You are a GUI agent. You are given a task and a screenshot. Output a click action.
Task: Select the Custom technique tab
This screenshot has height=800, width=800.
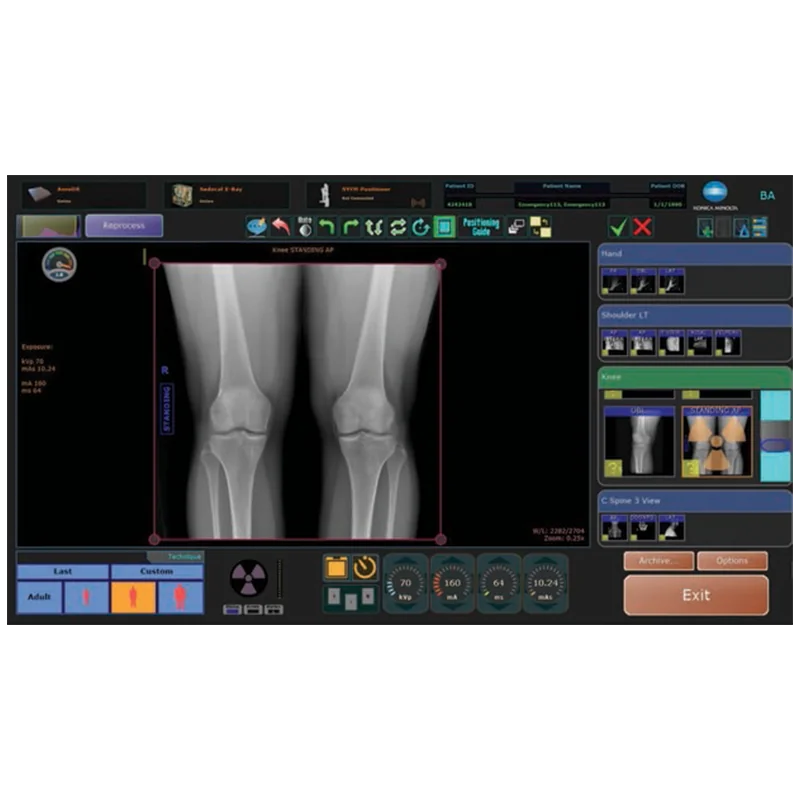[156, 571]
